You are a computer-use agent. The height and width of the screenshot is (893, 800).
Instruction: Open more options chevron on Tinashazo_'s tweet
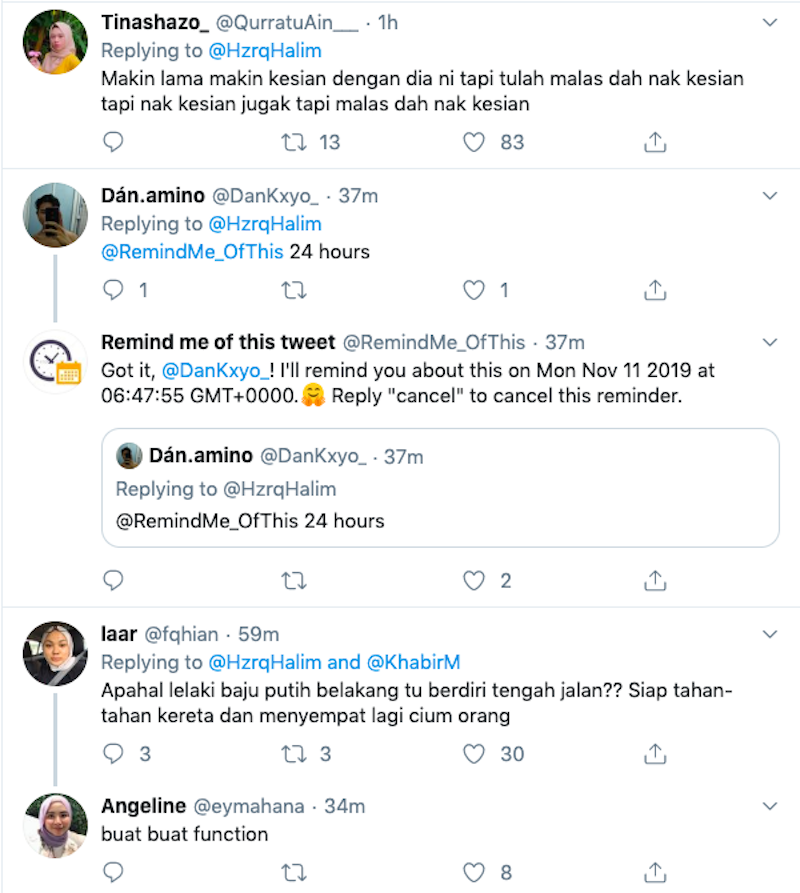[770, 22]
